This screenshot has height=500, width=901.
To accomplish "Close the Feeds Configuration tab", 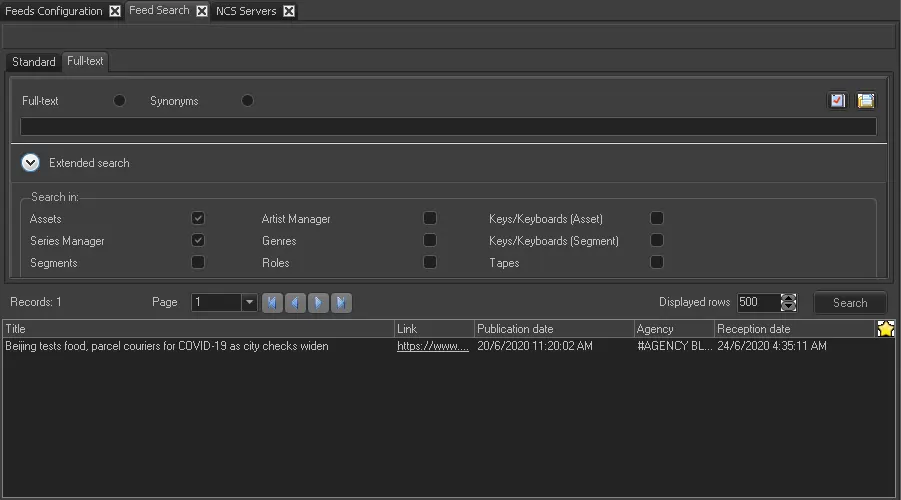I will 115,11.
